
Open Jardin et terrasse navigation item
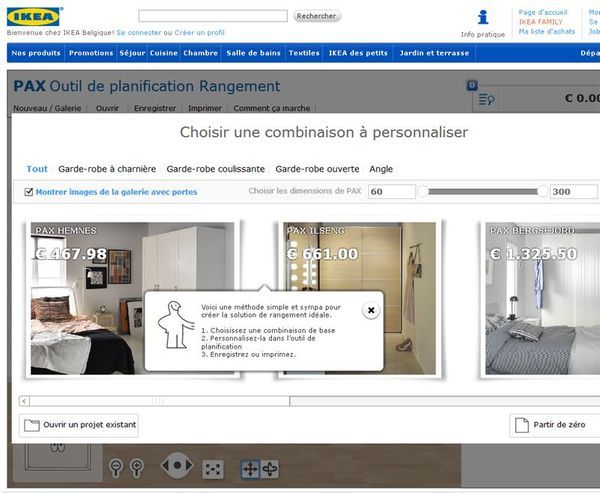click(x=434, y=53)
